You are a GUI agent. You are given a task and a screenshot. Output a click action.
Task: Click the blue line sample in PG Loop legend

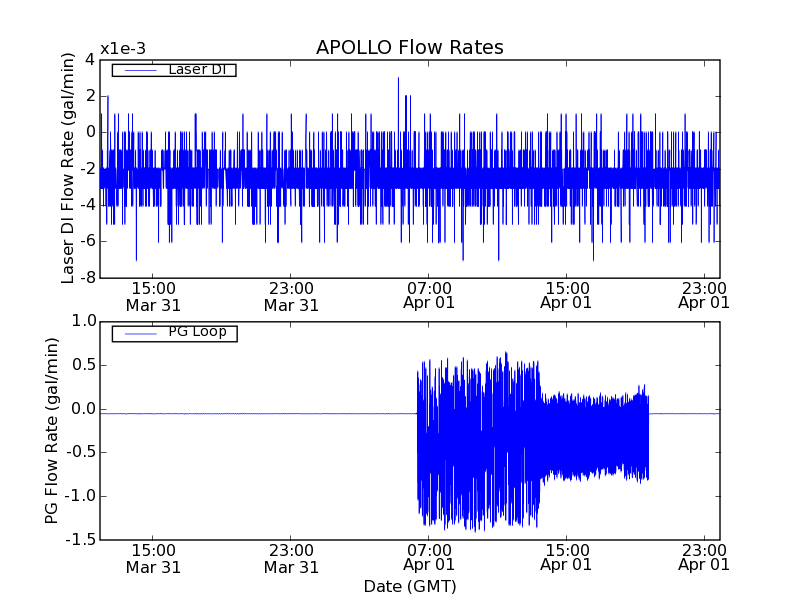pos(138,333)
